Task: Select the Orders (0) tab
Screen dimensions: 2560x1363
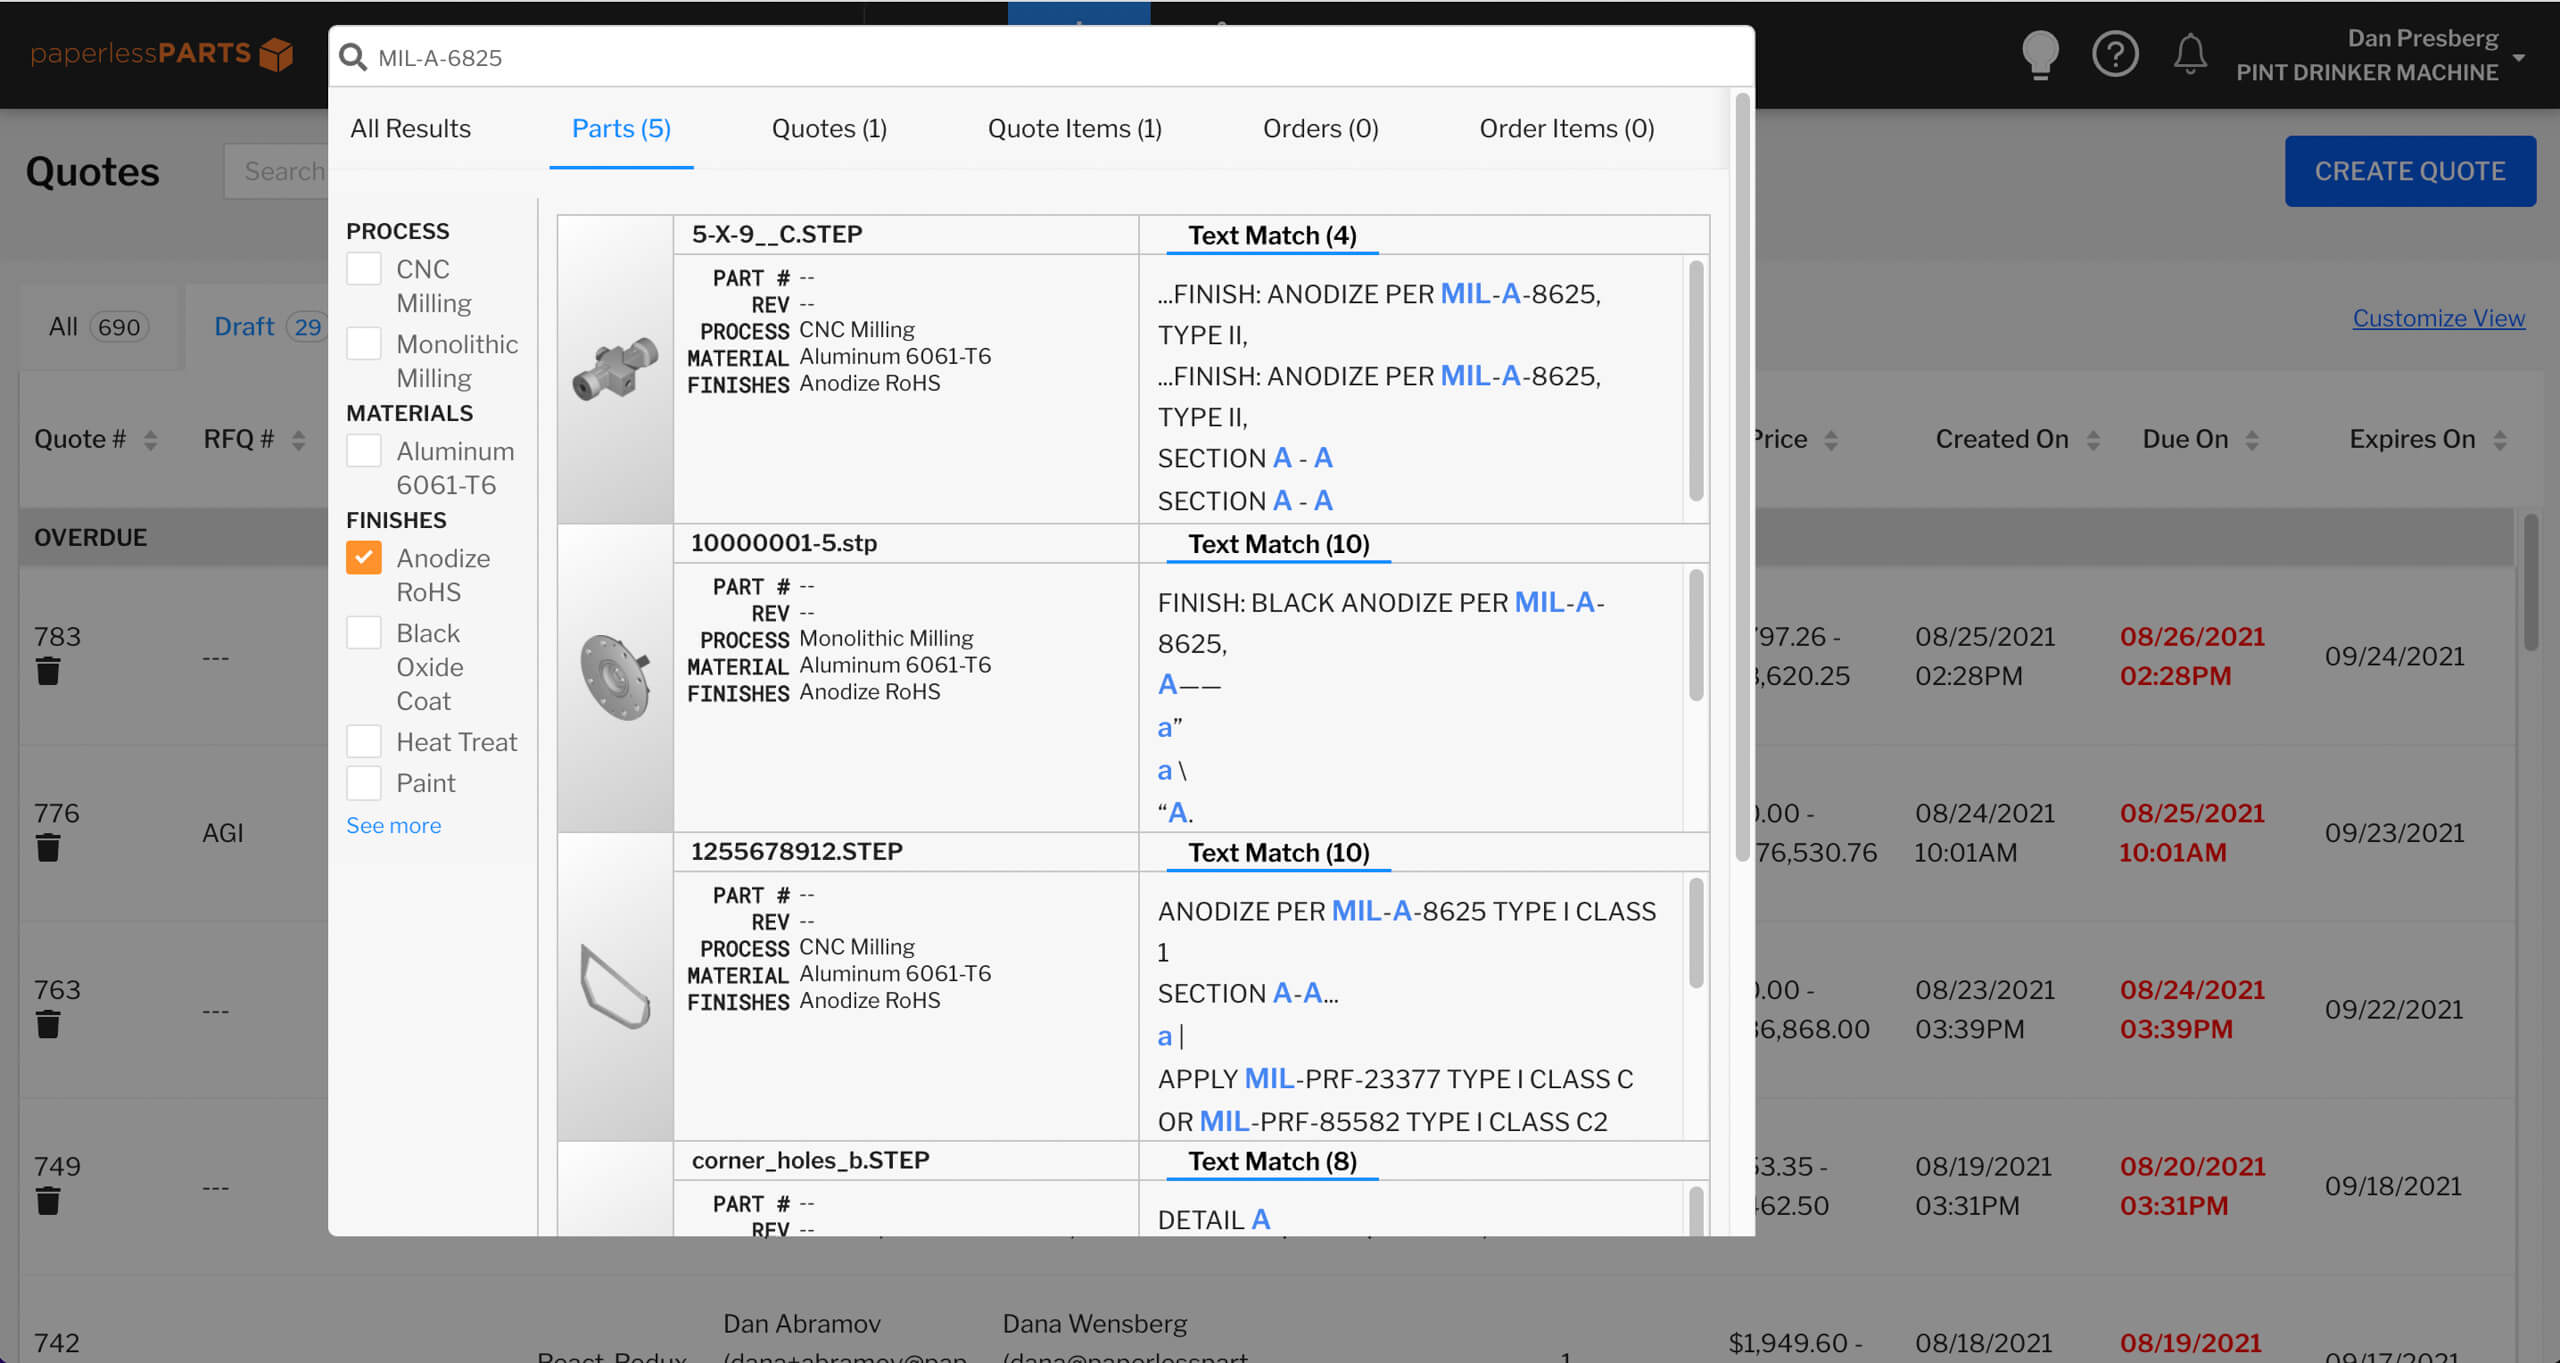Action: click(1320, 129)
